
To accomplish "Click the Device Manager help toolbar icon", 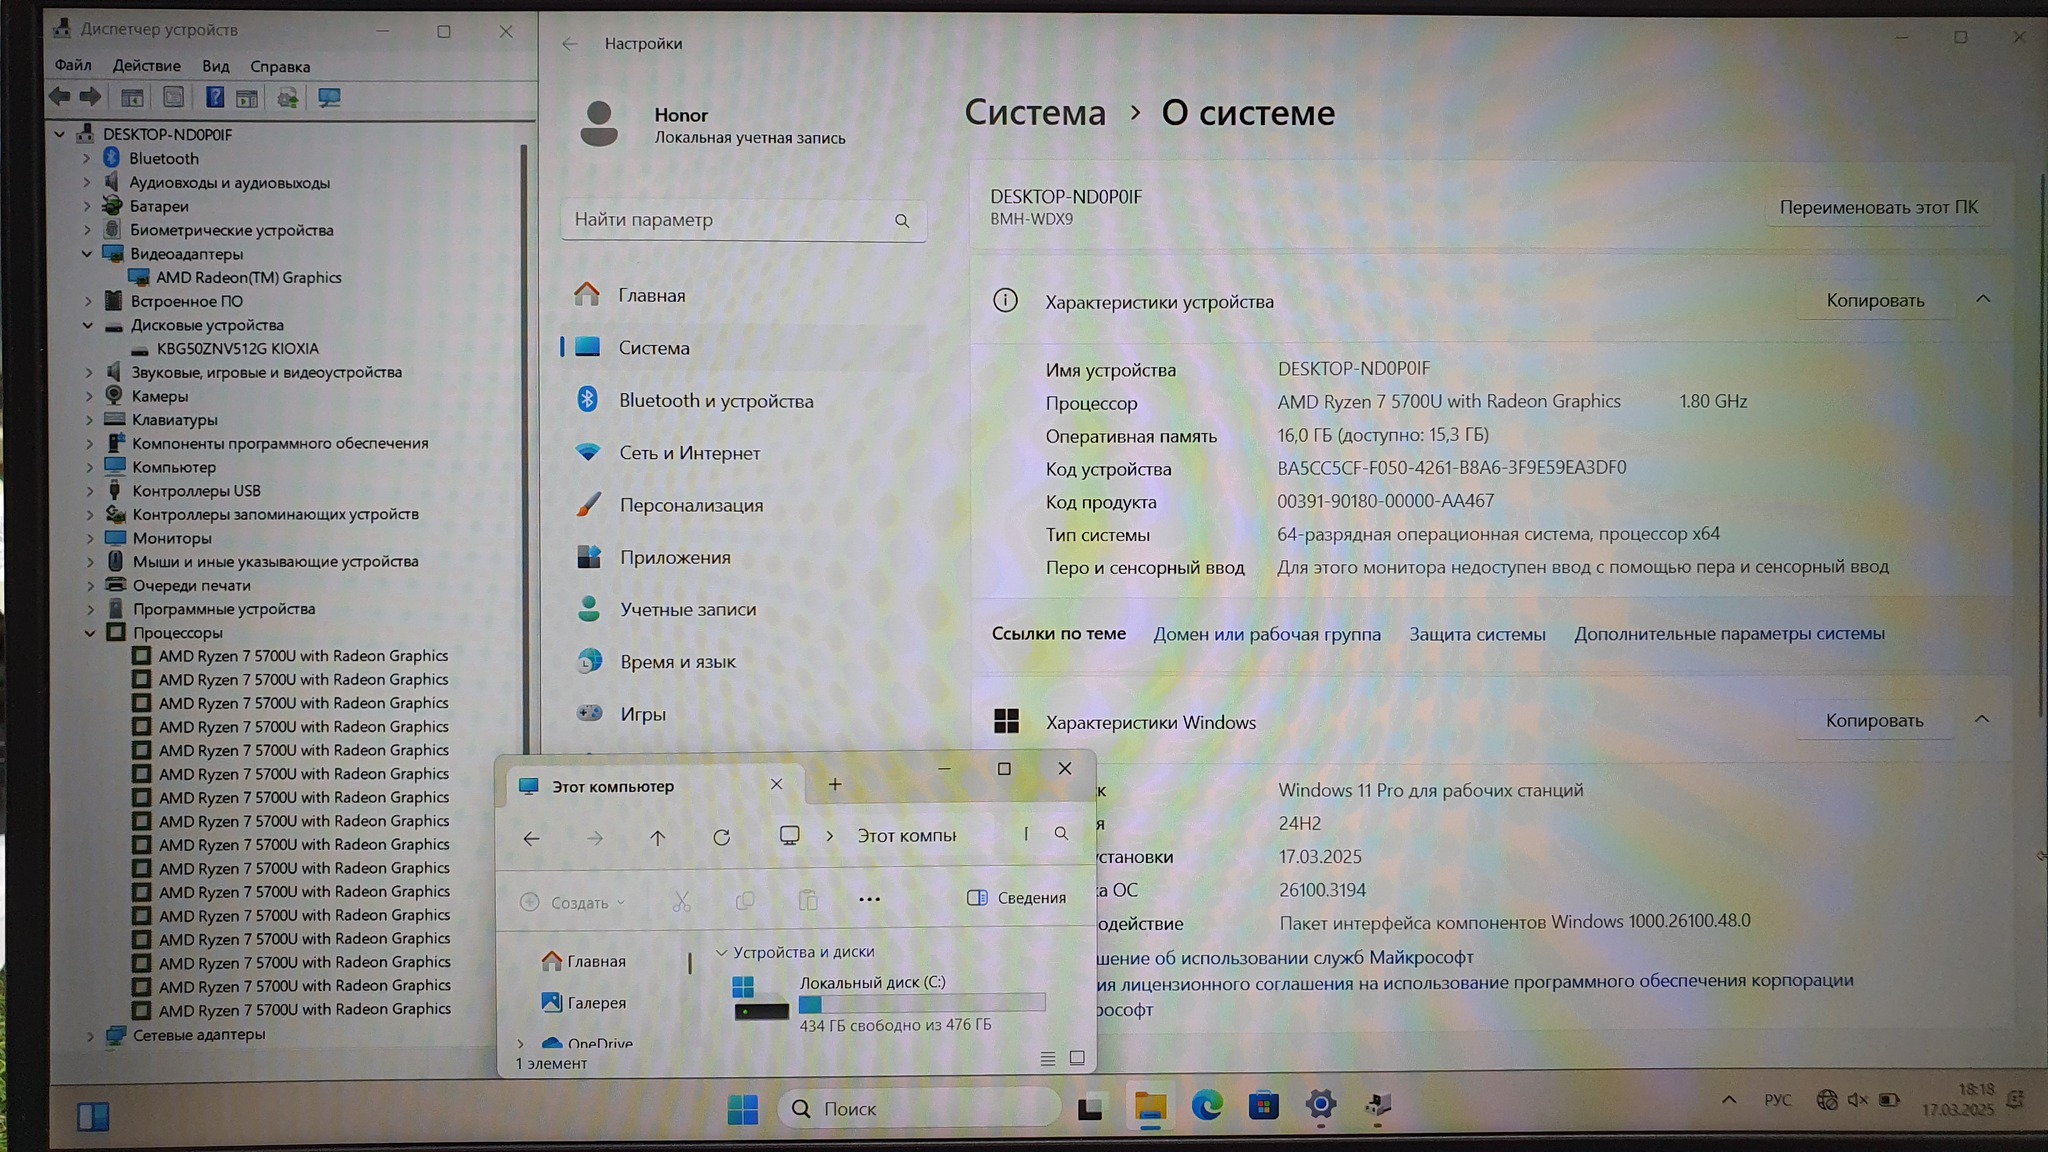I will pos(214,97).
